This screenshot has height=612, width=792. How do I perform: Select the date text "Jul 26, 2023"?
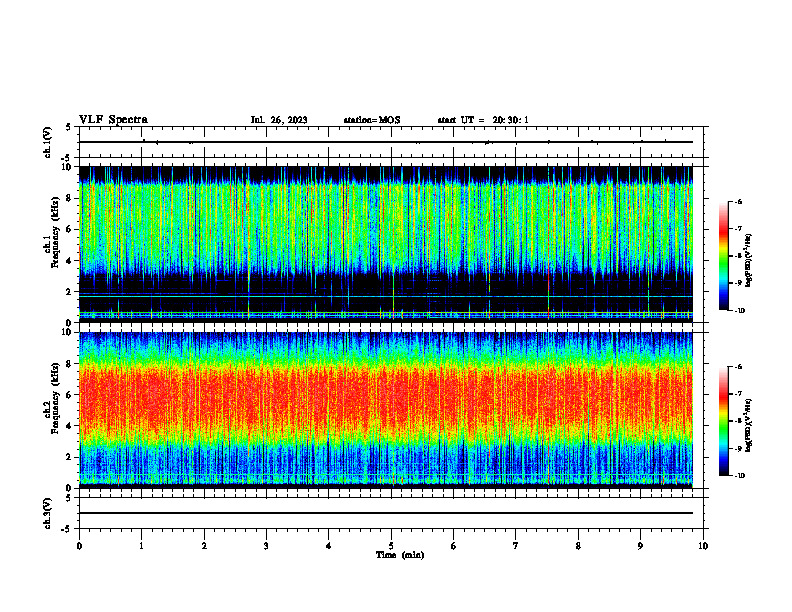click(279, 120)
